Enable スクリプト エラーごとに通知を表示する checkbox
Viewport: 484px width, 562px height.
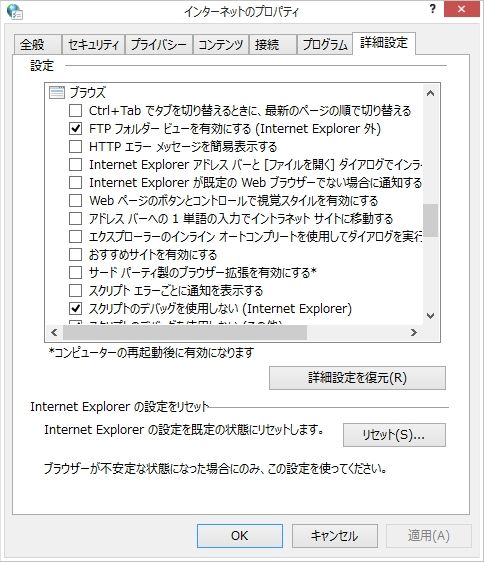(x=75, y=290)
